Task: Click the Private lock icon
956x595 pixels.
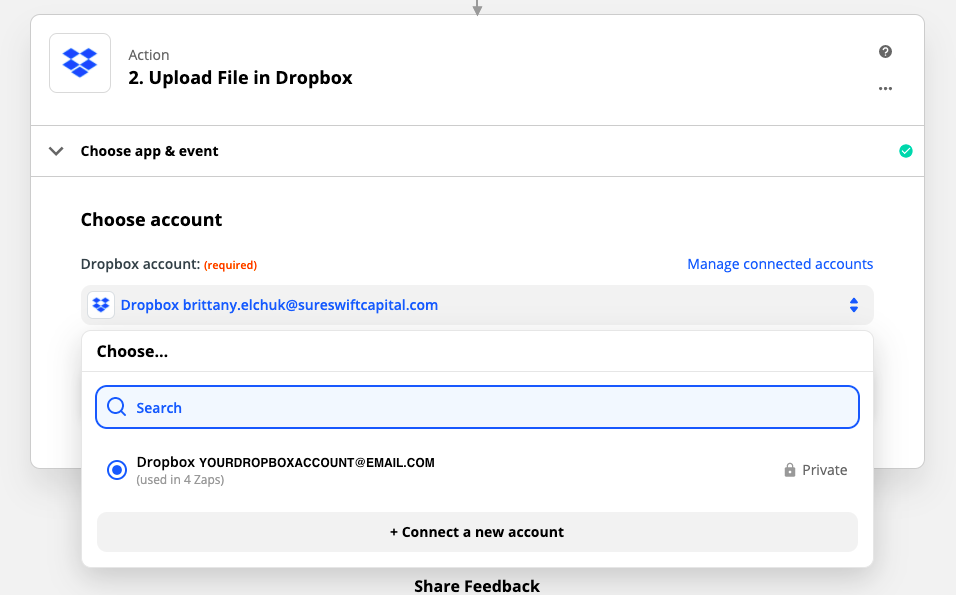Action: point(790,469)
